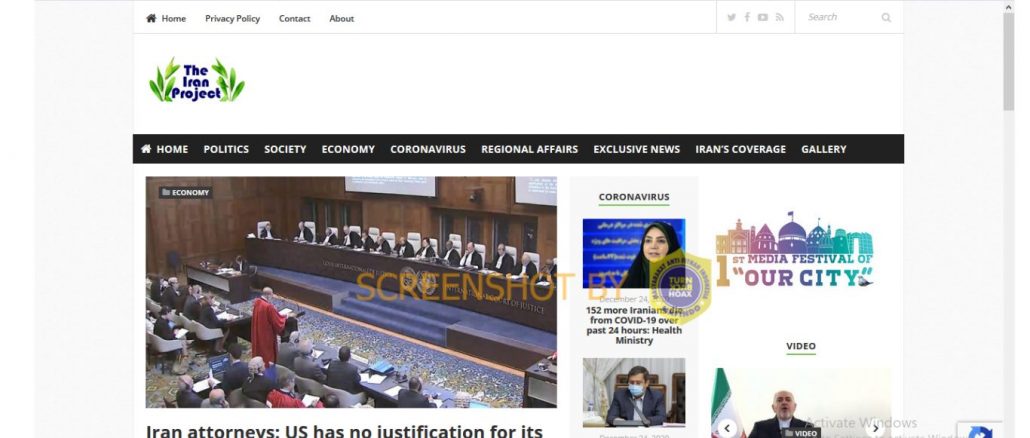Open the IRAN'S COVERAGE section
This screenshot has width=1030, height=438.
tap(740, 149)
